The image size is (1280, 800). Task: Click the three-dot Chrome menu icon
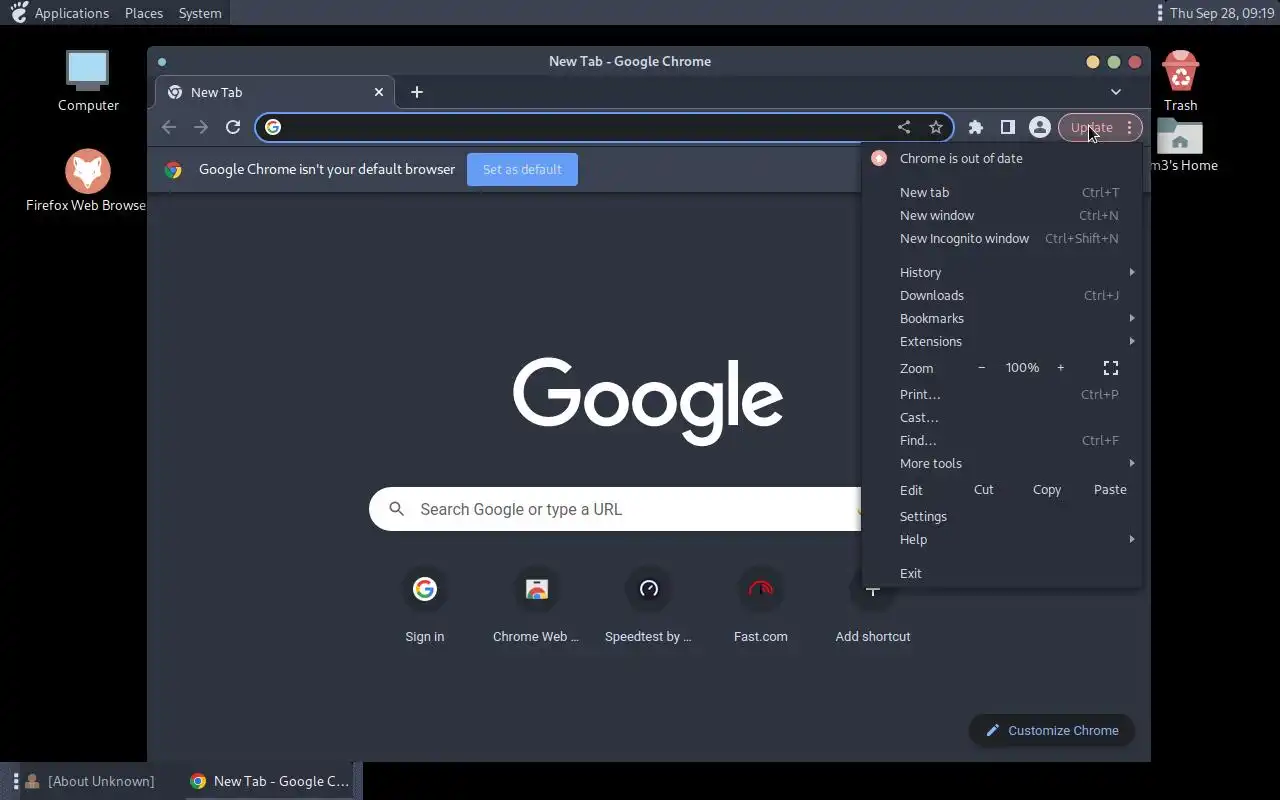point(1129,127)
